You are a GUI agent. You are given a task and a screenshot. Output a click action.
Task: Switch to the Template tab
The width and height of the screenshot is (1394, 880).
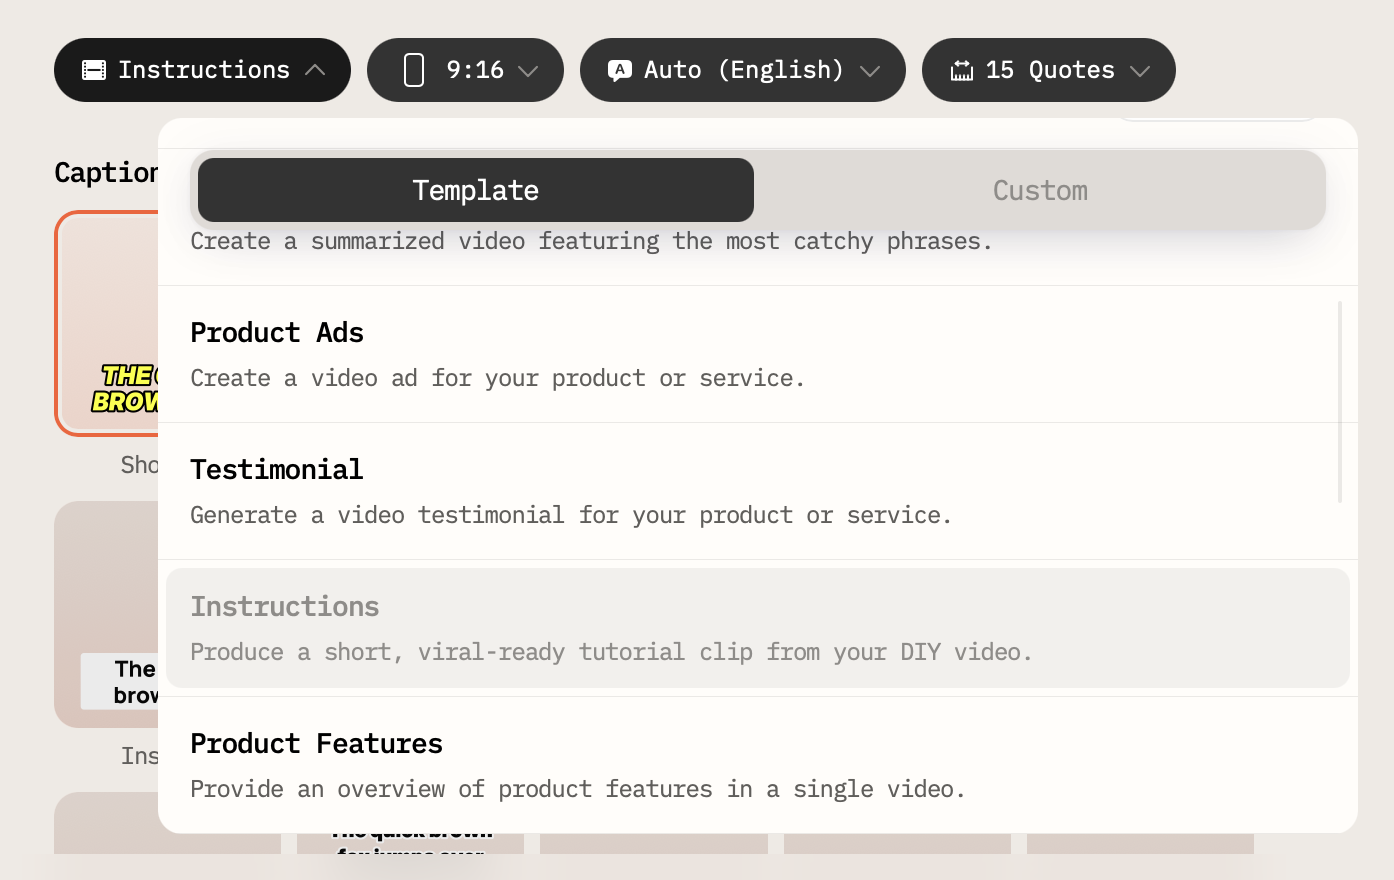click(475, 190)
